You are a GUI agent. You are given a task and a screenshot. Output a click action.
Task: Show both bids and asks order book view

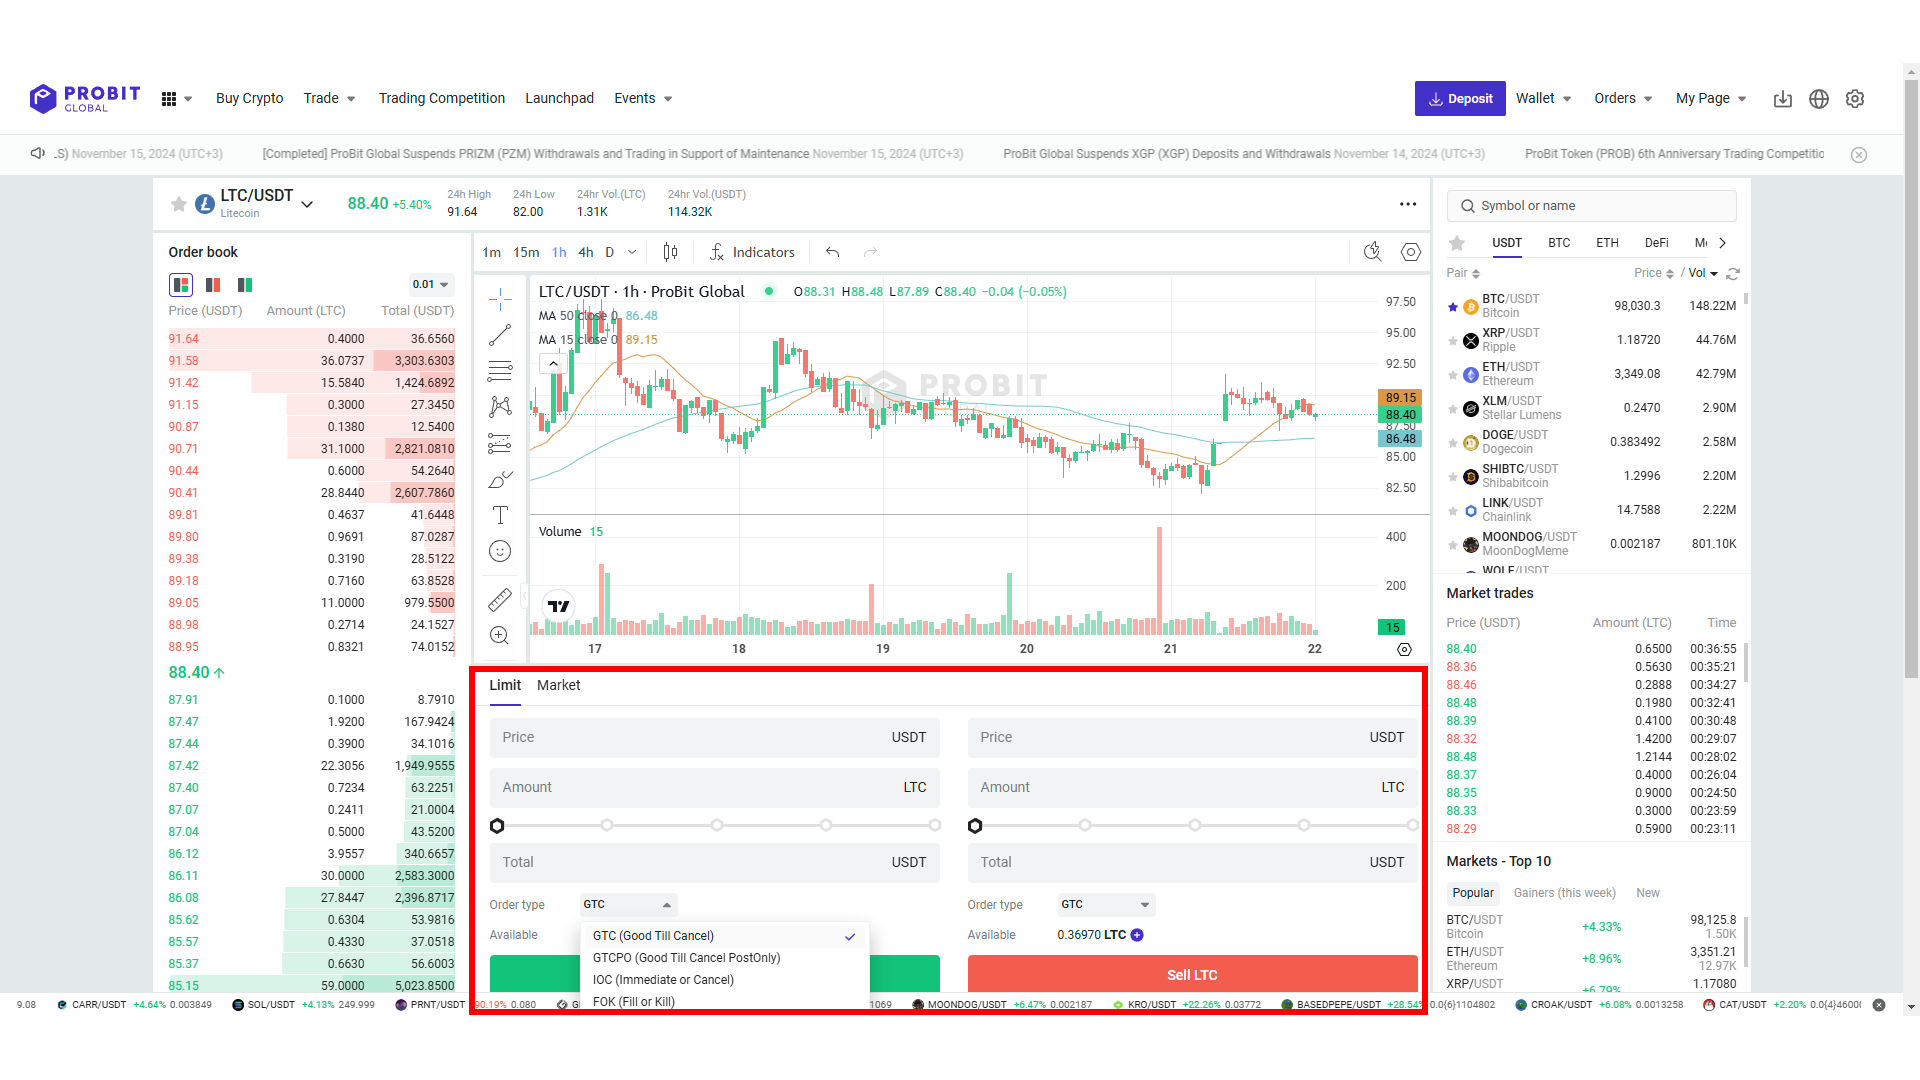[x=181, y=285]
